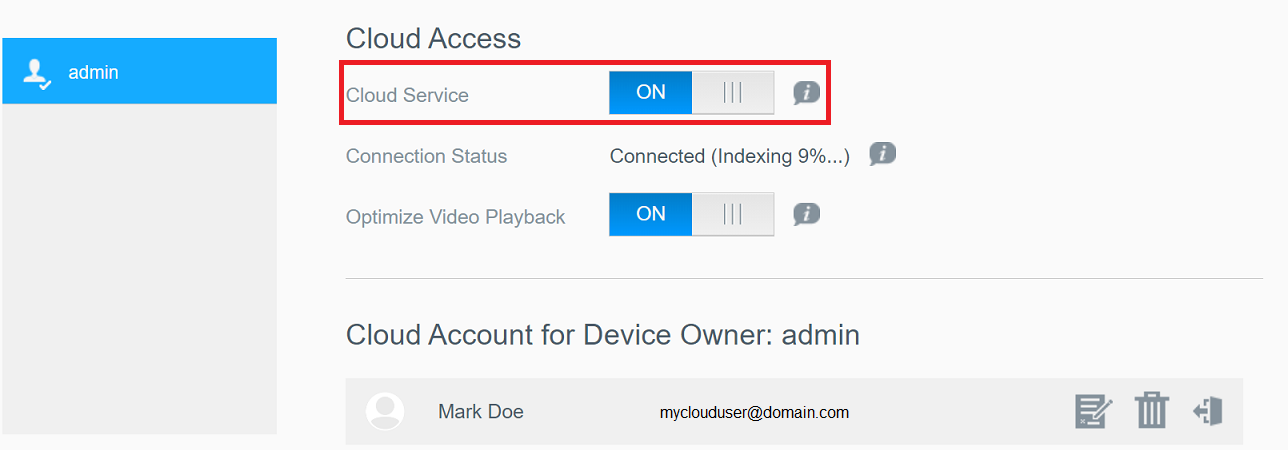1288x450 pixels.
Task: Open the Connection Status info icon
Action: point(882,154)
